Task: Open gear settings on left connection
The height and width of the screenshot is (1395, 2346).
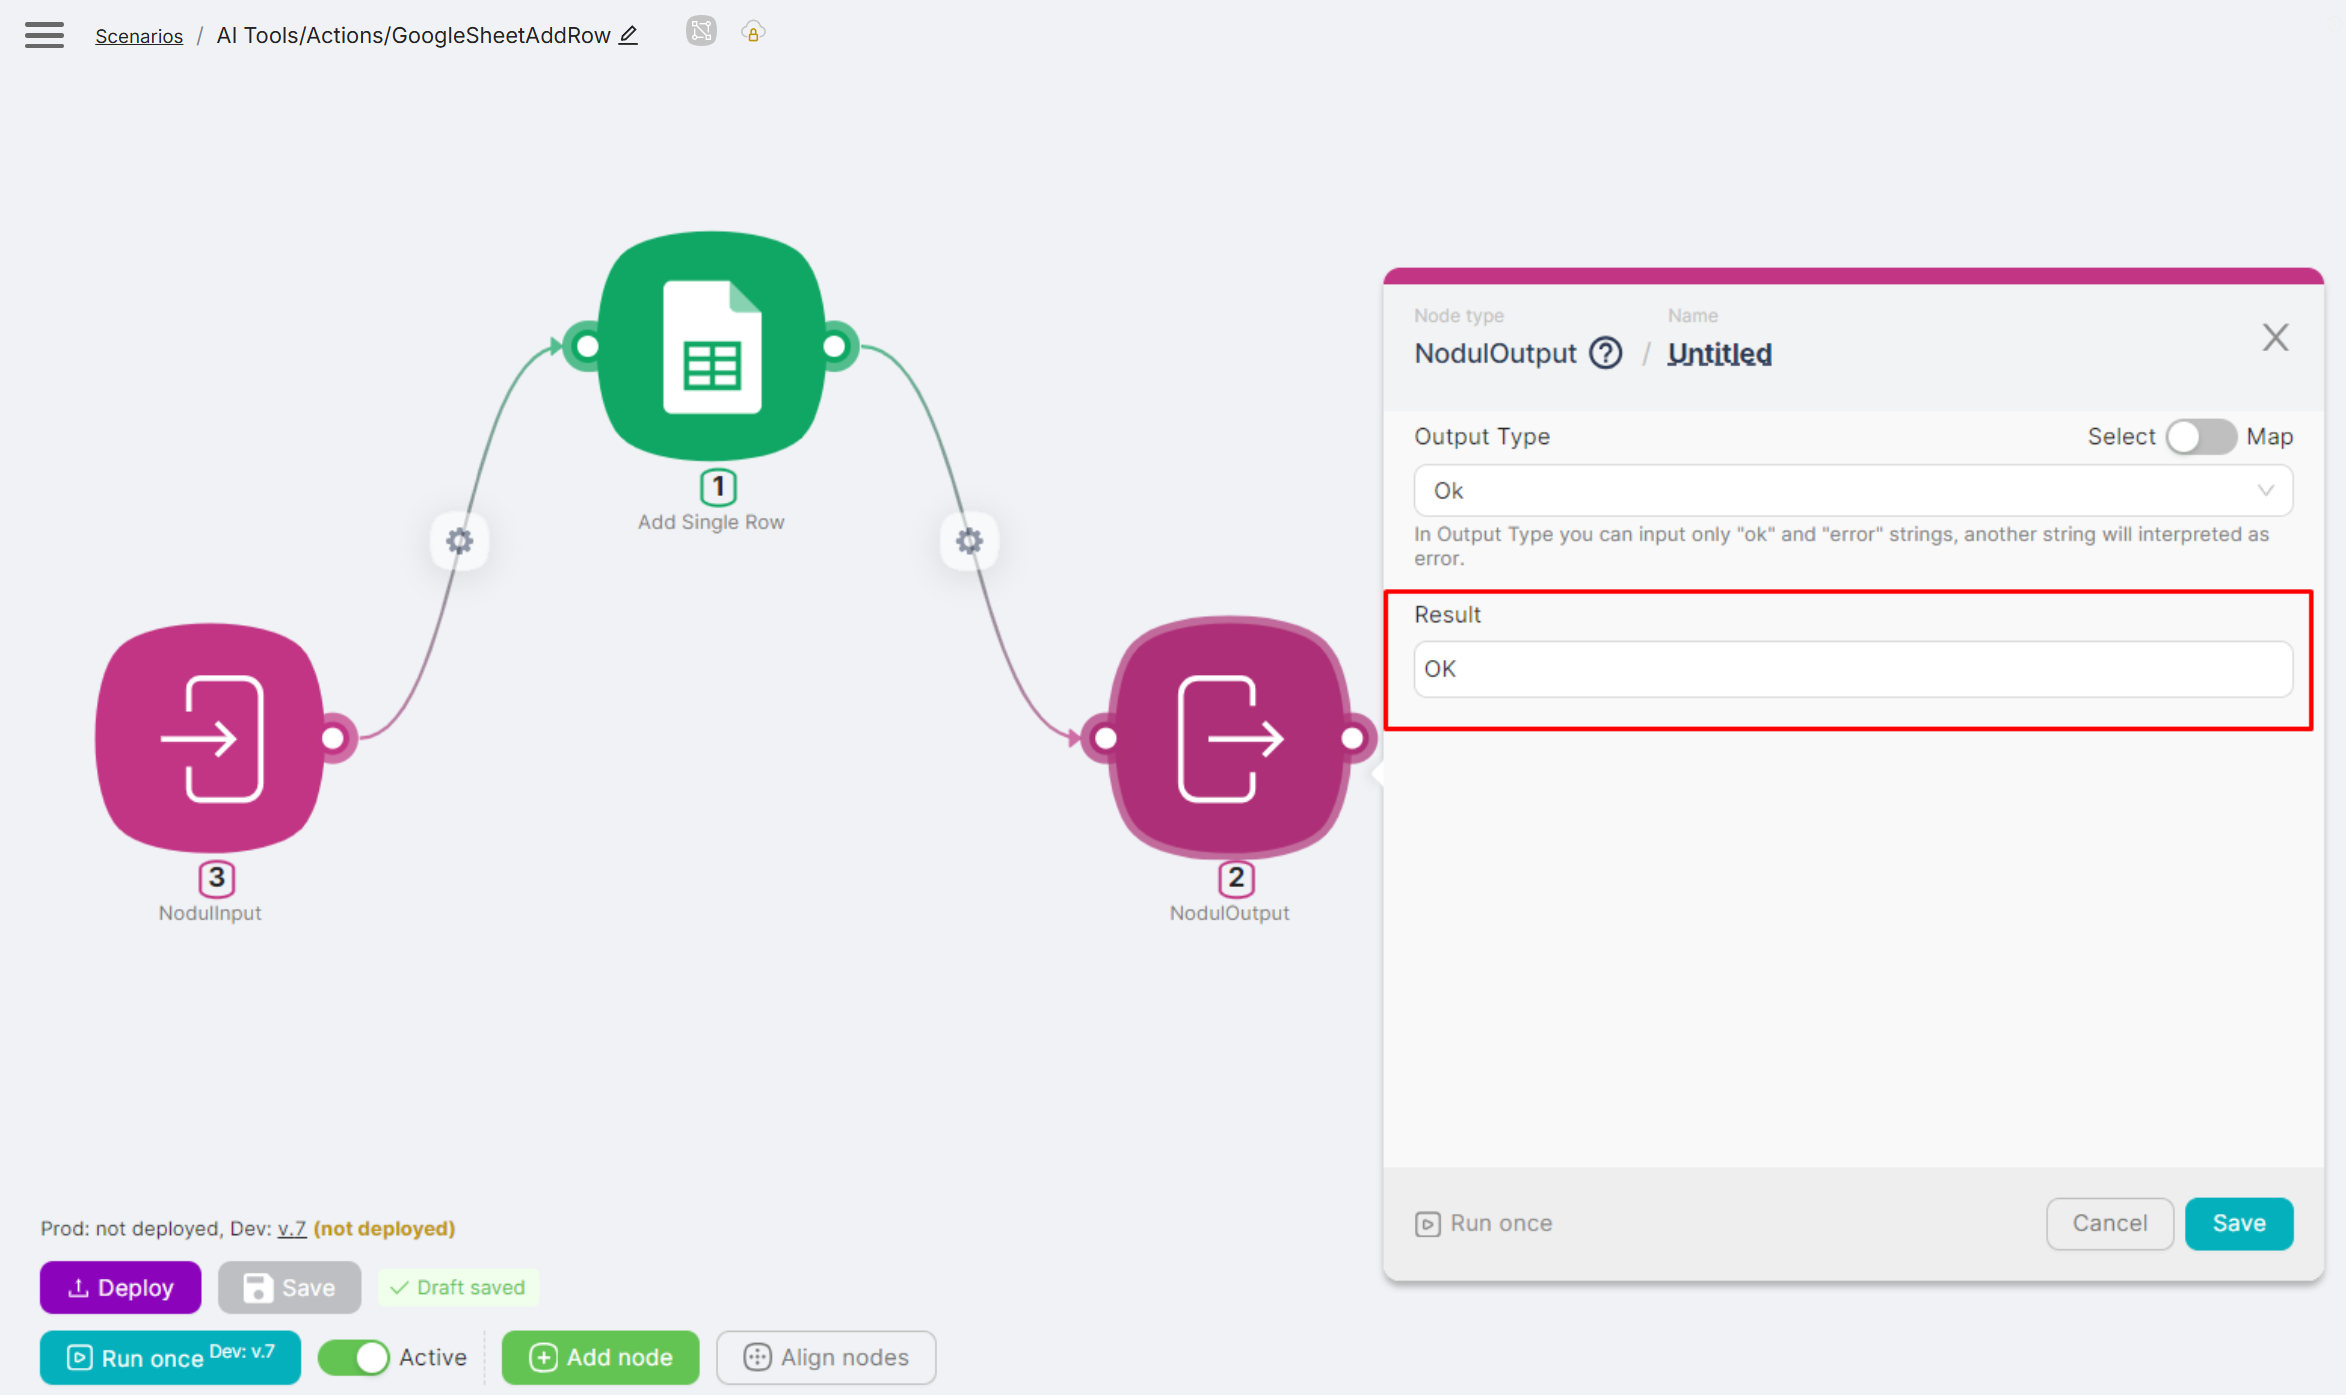Action: coord(459,541)
